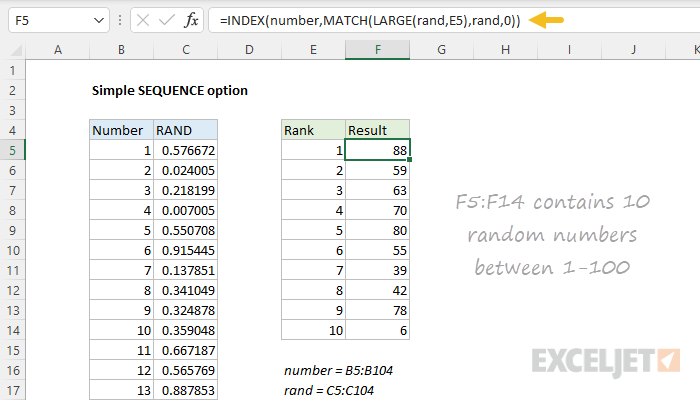Click the 'Number' header cell
Image resolution: width=700 pixels, height=400 pixels.
[x=121, y=130]
